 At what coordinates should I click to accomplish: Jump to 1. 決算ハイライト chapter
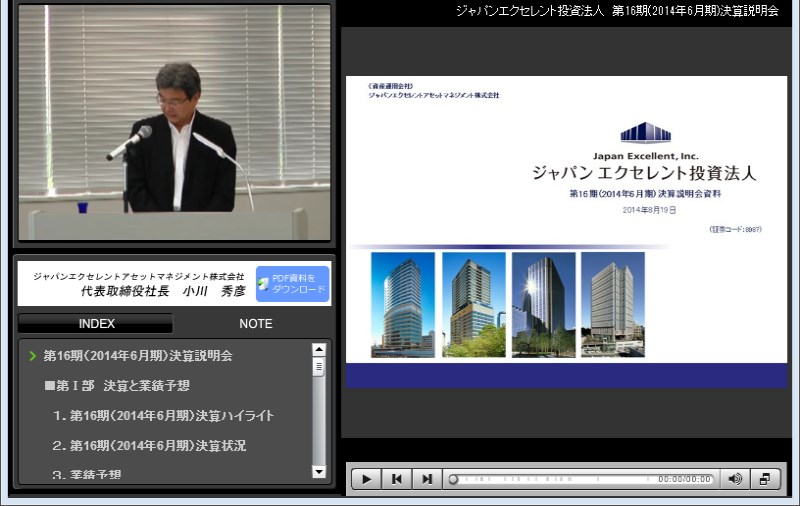163,416
